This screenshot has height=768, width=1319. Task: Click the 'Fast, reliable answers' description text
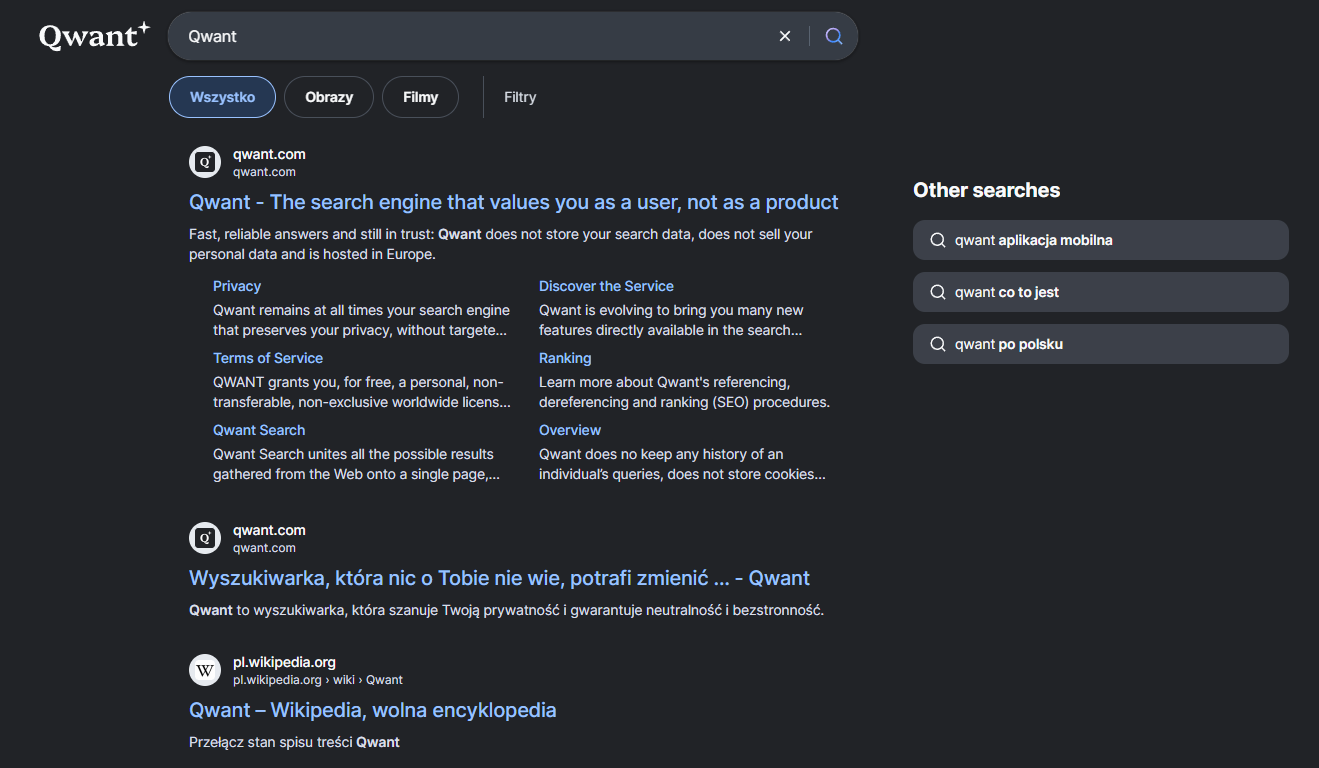tap(501, 244)
